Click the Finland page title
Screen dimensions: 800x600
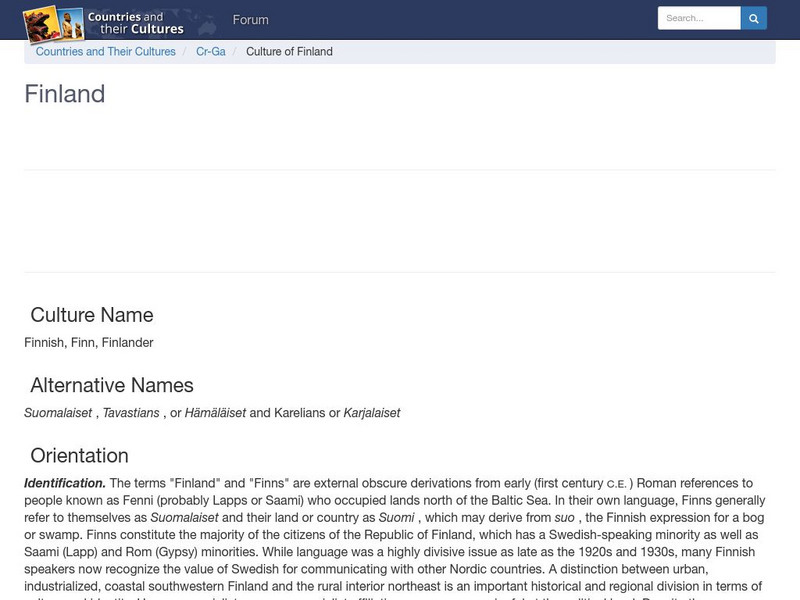(65, 94)
